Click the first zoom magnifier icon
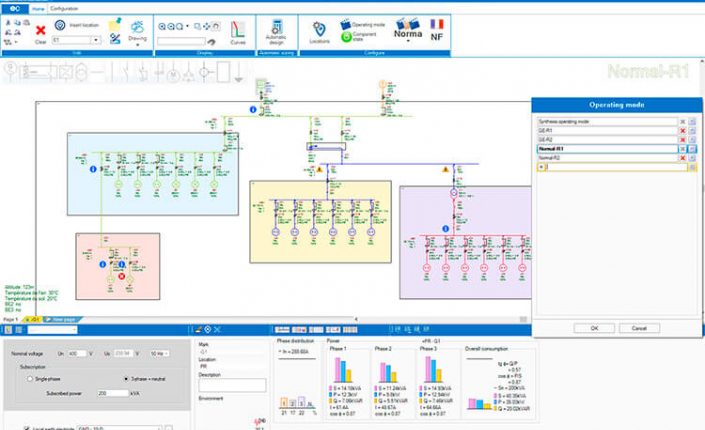This screenshot has width=705, height=430. 162,27
